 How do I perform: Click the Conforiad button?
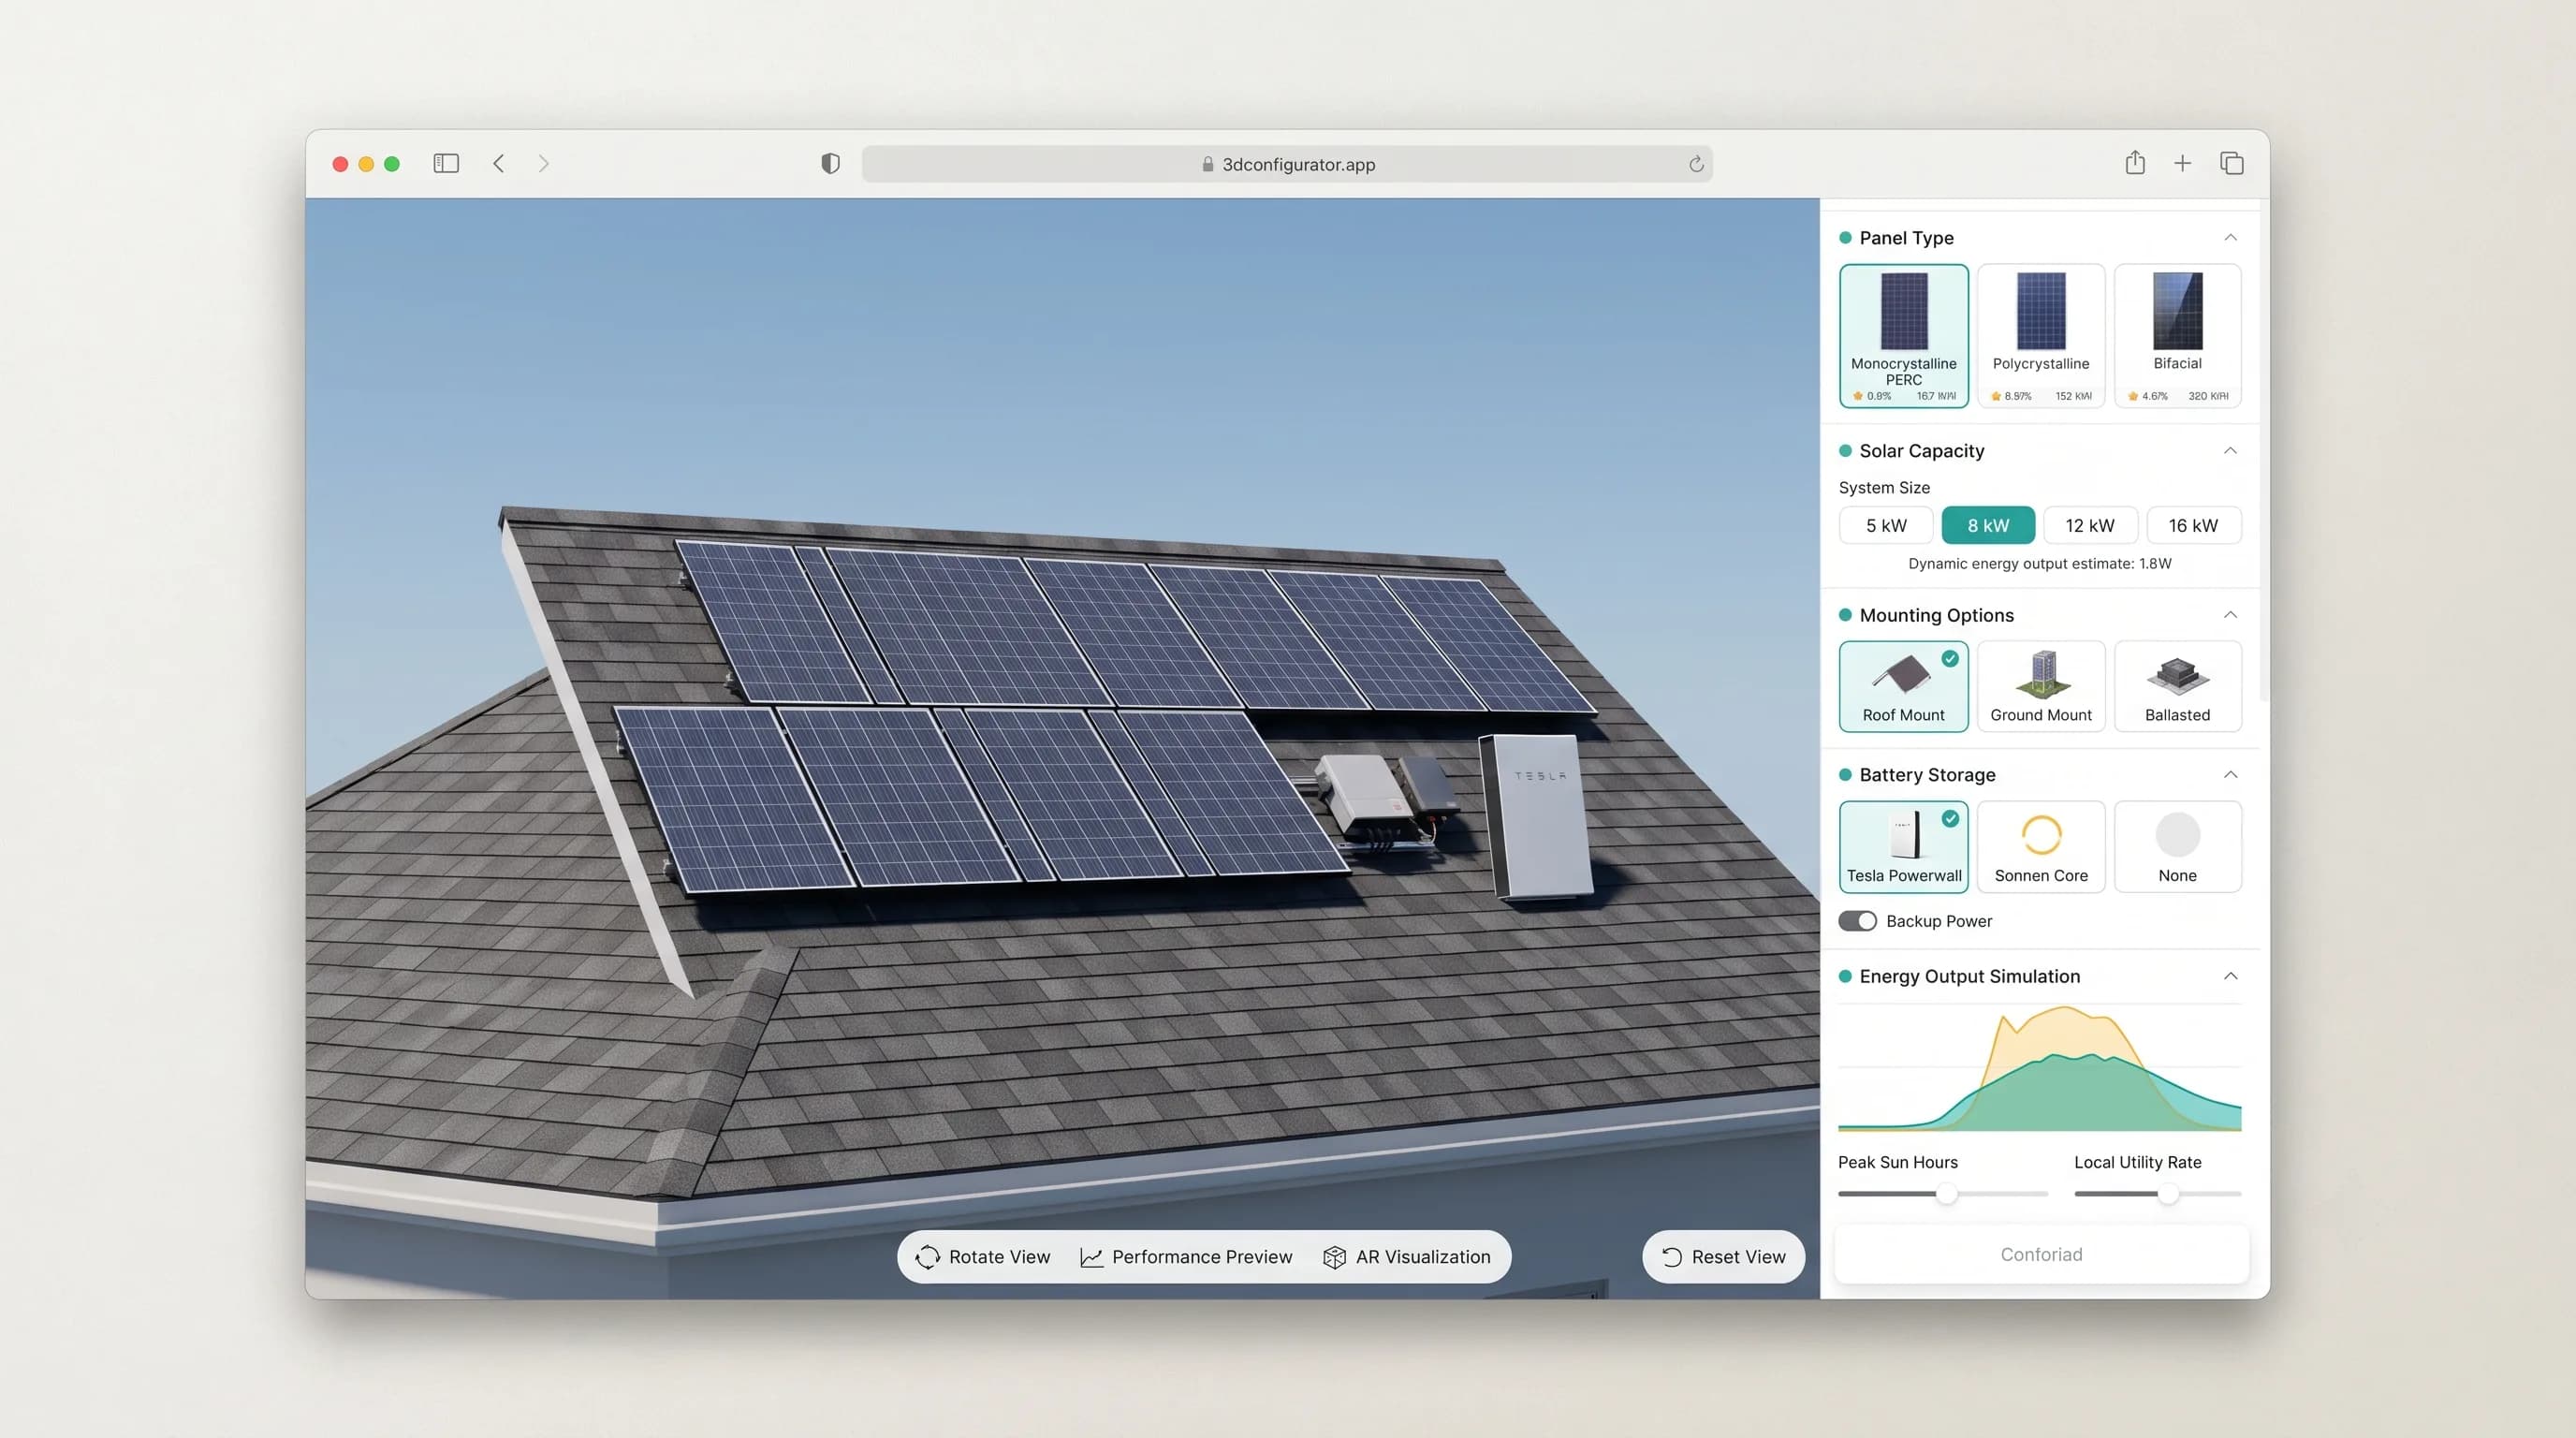(x=2041, y=1254)
